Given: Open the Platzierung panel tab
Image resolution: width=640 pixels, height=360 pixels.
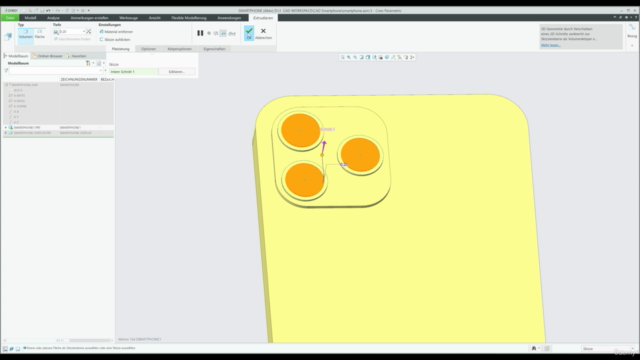Looking at the screenshot, I should (x=120, y=49).
